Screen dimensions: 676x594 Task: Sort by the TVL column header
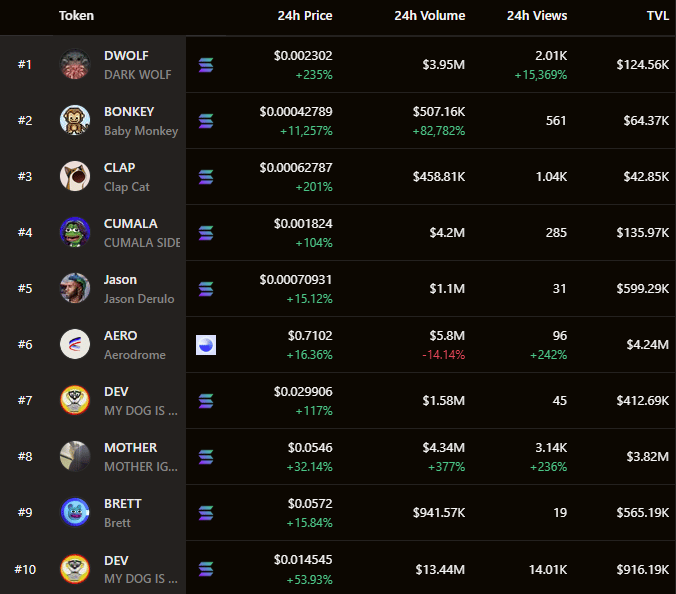point(658,16)
